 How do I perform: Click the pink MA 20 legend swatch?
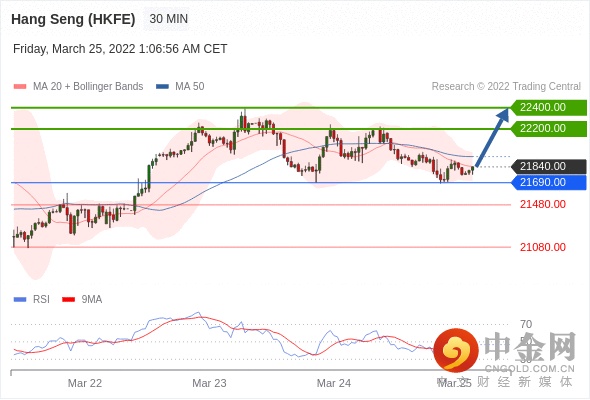pyautogui.click(x=20, y=87)
